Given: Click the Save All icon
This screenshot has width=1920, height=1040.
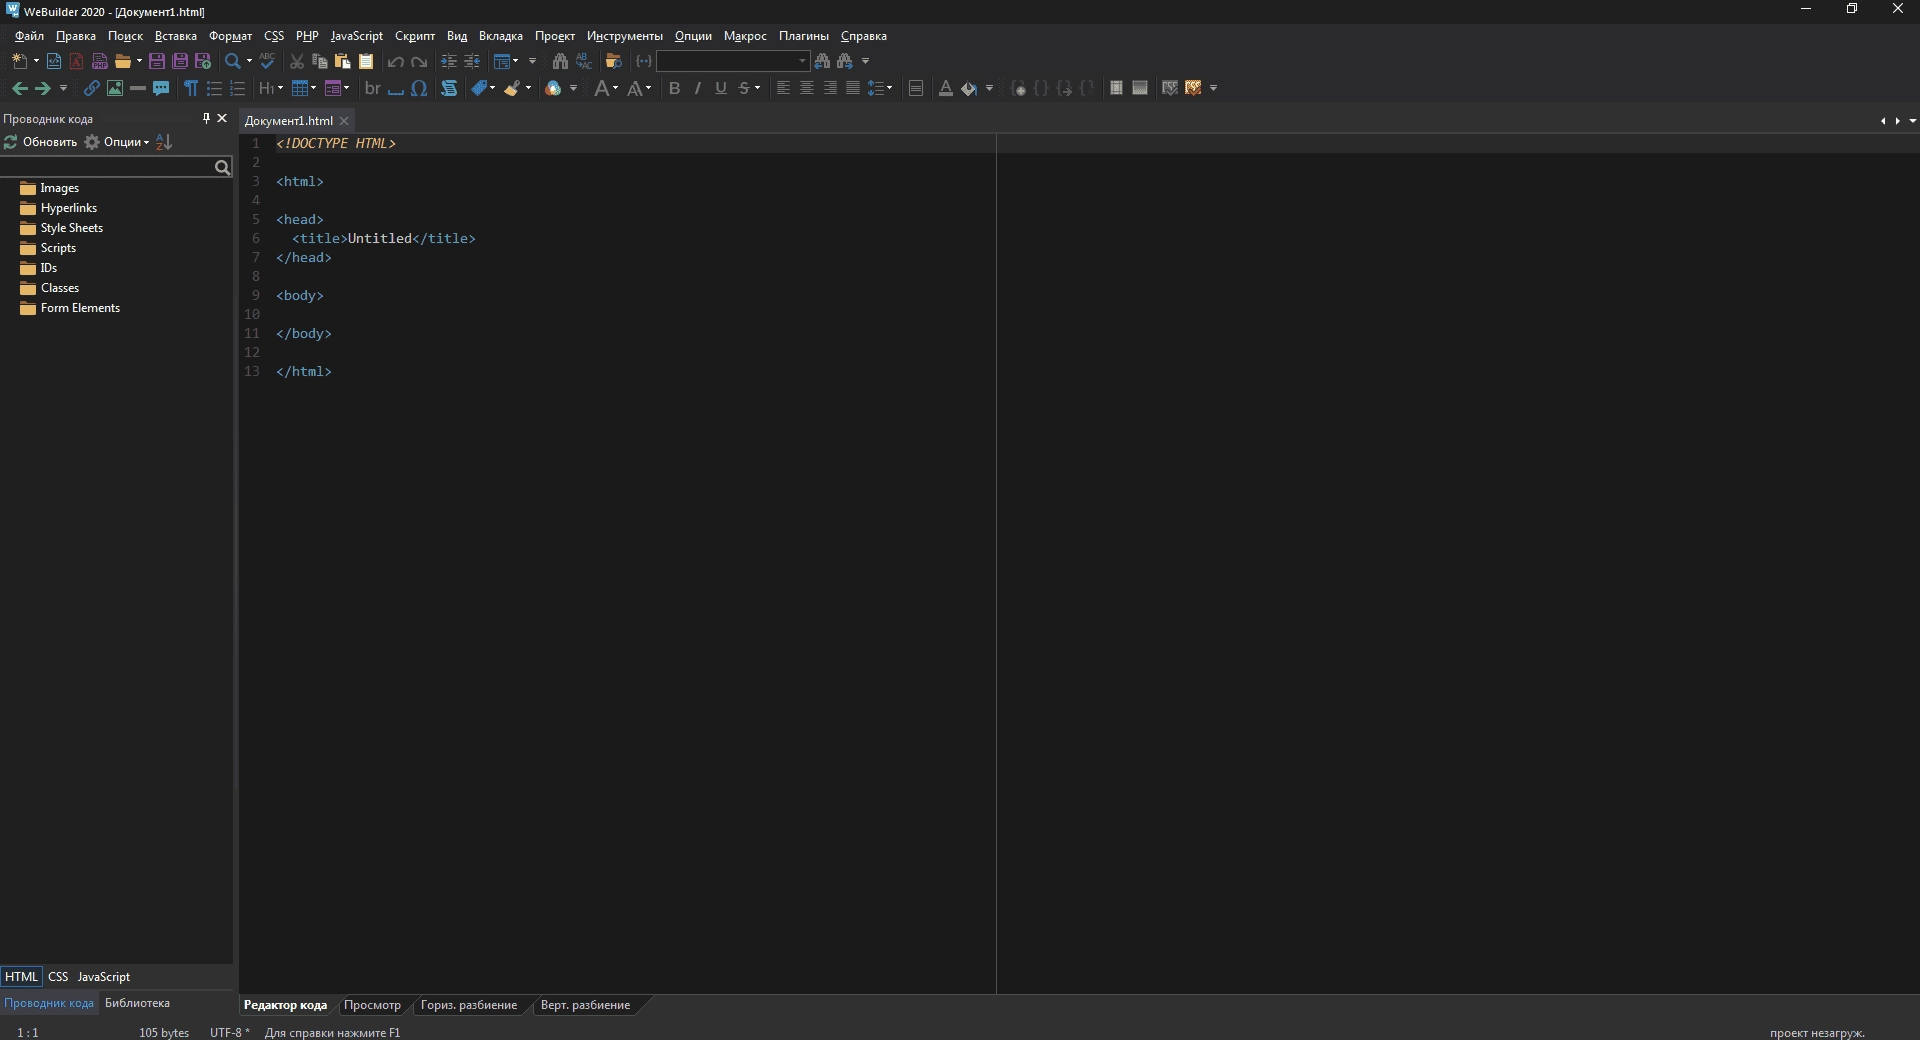Looking at the screenshot, I should pyautogui.click(x=180, y=61).
